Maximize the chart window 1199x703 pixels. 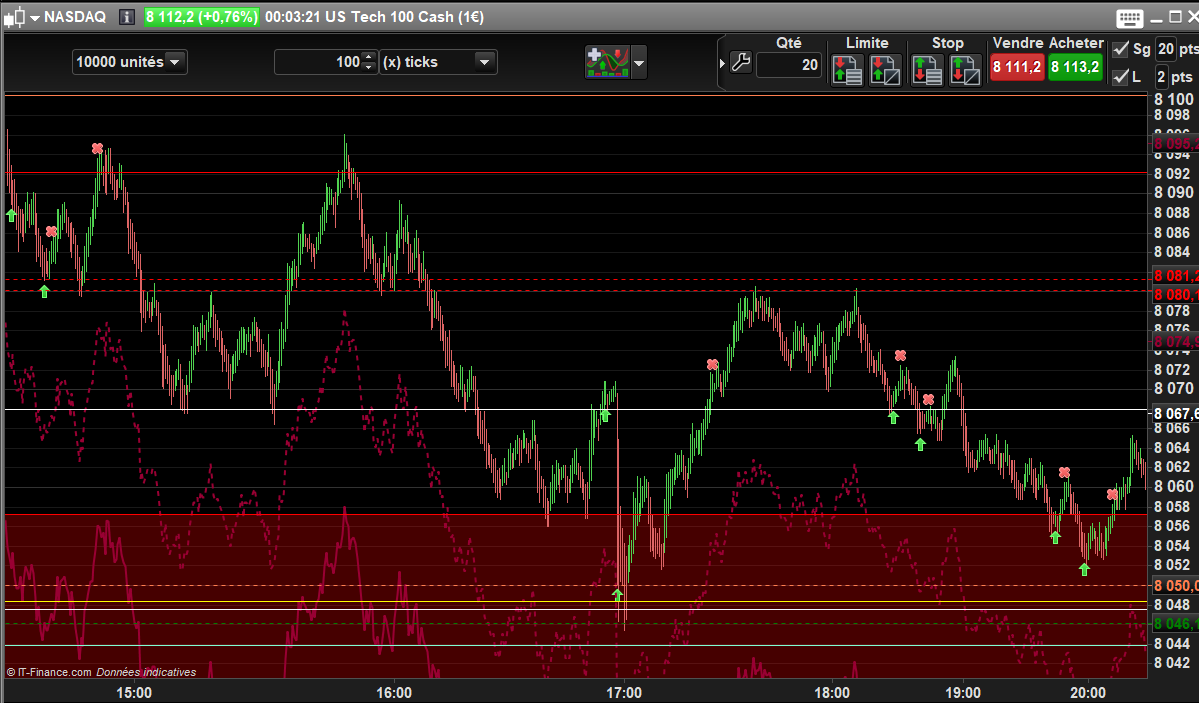[1175, 17]
